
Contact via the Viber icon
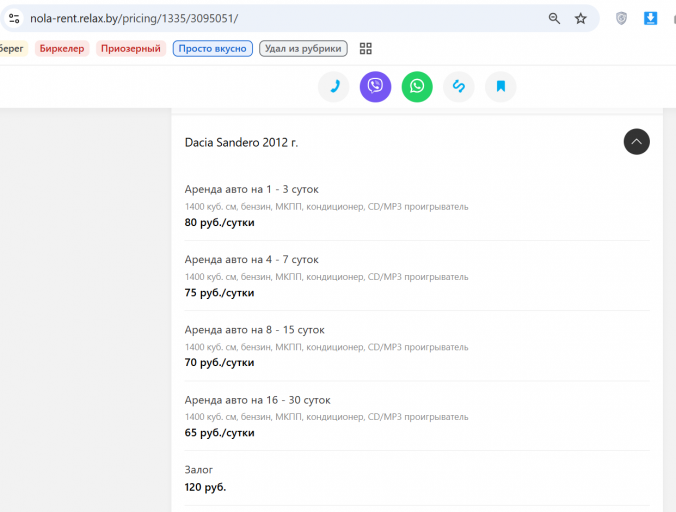pos(376,87)
